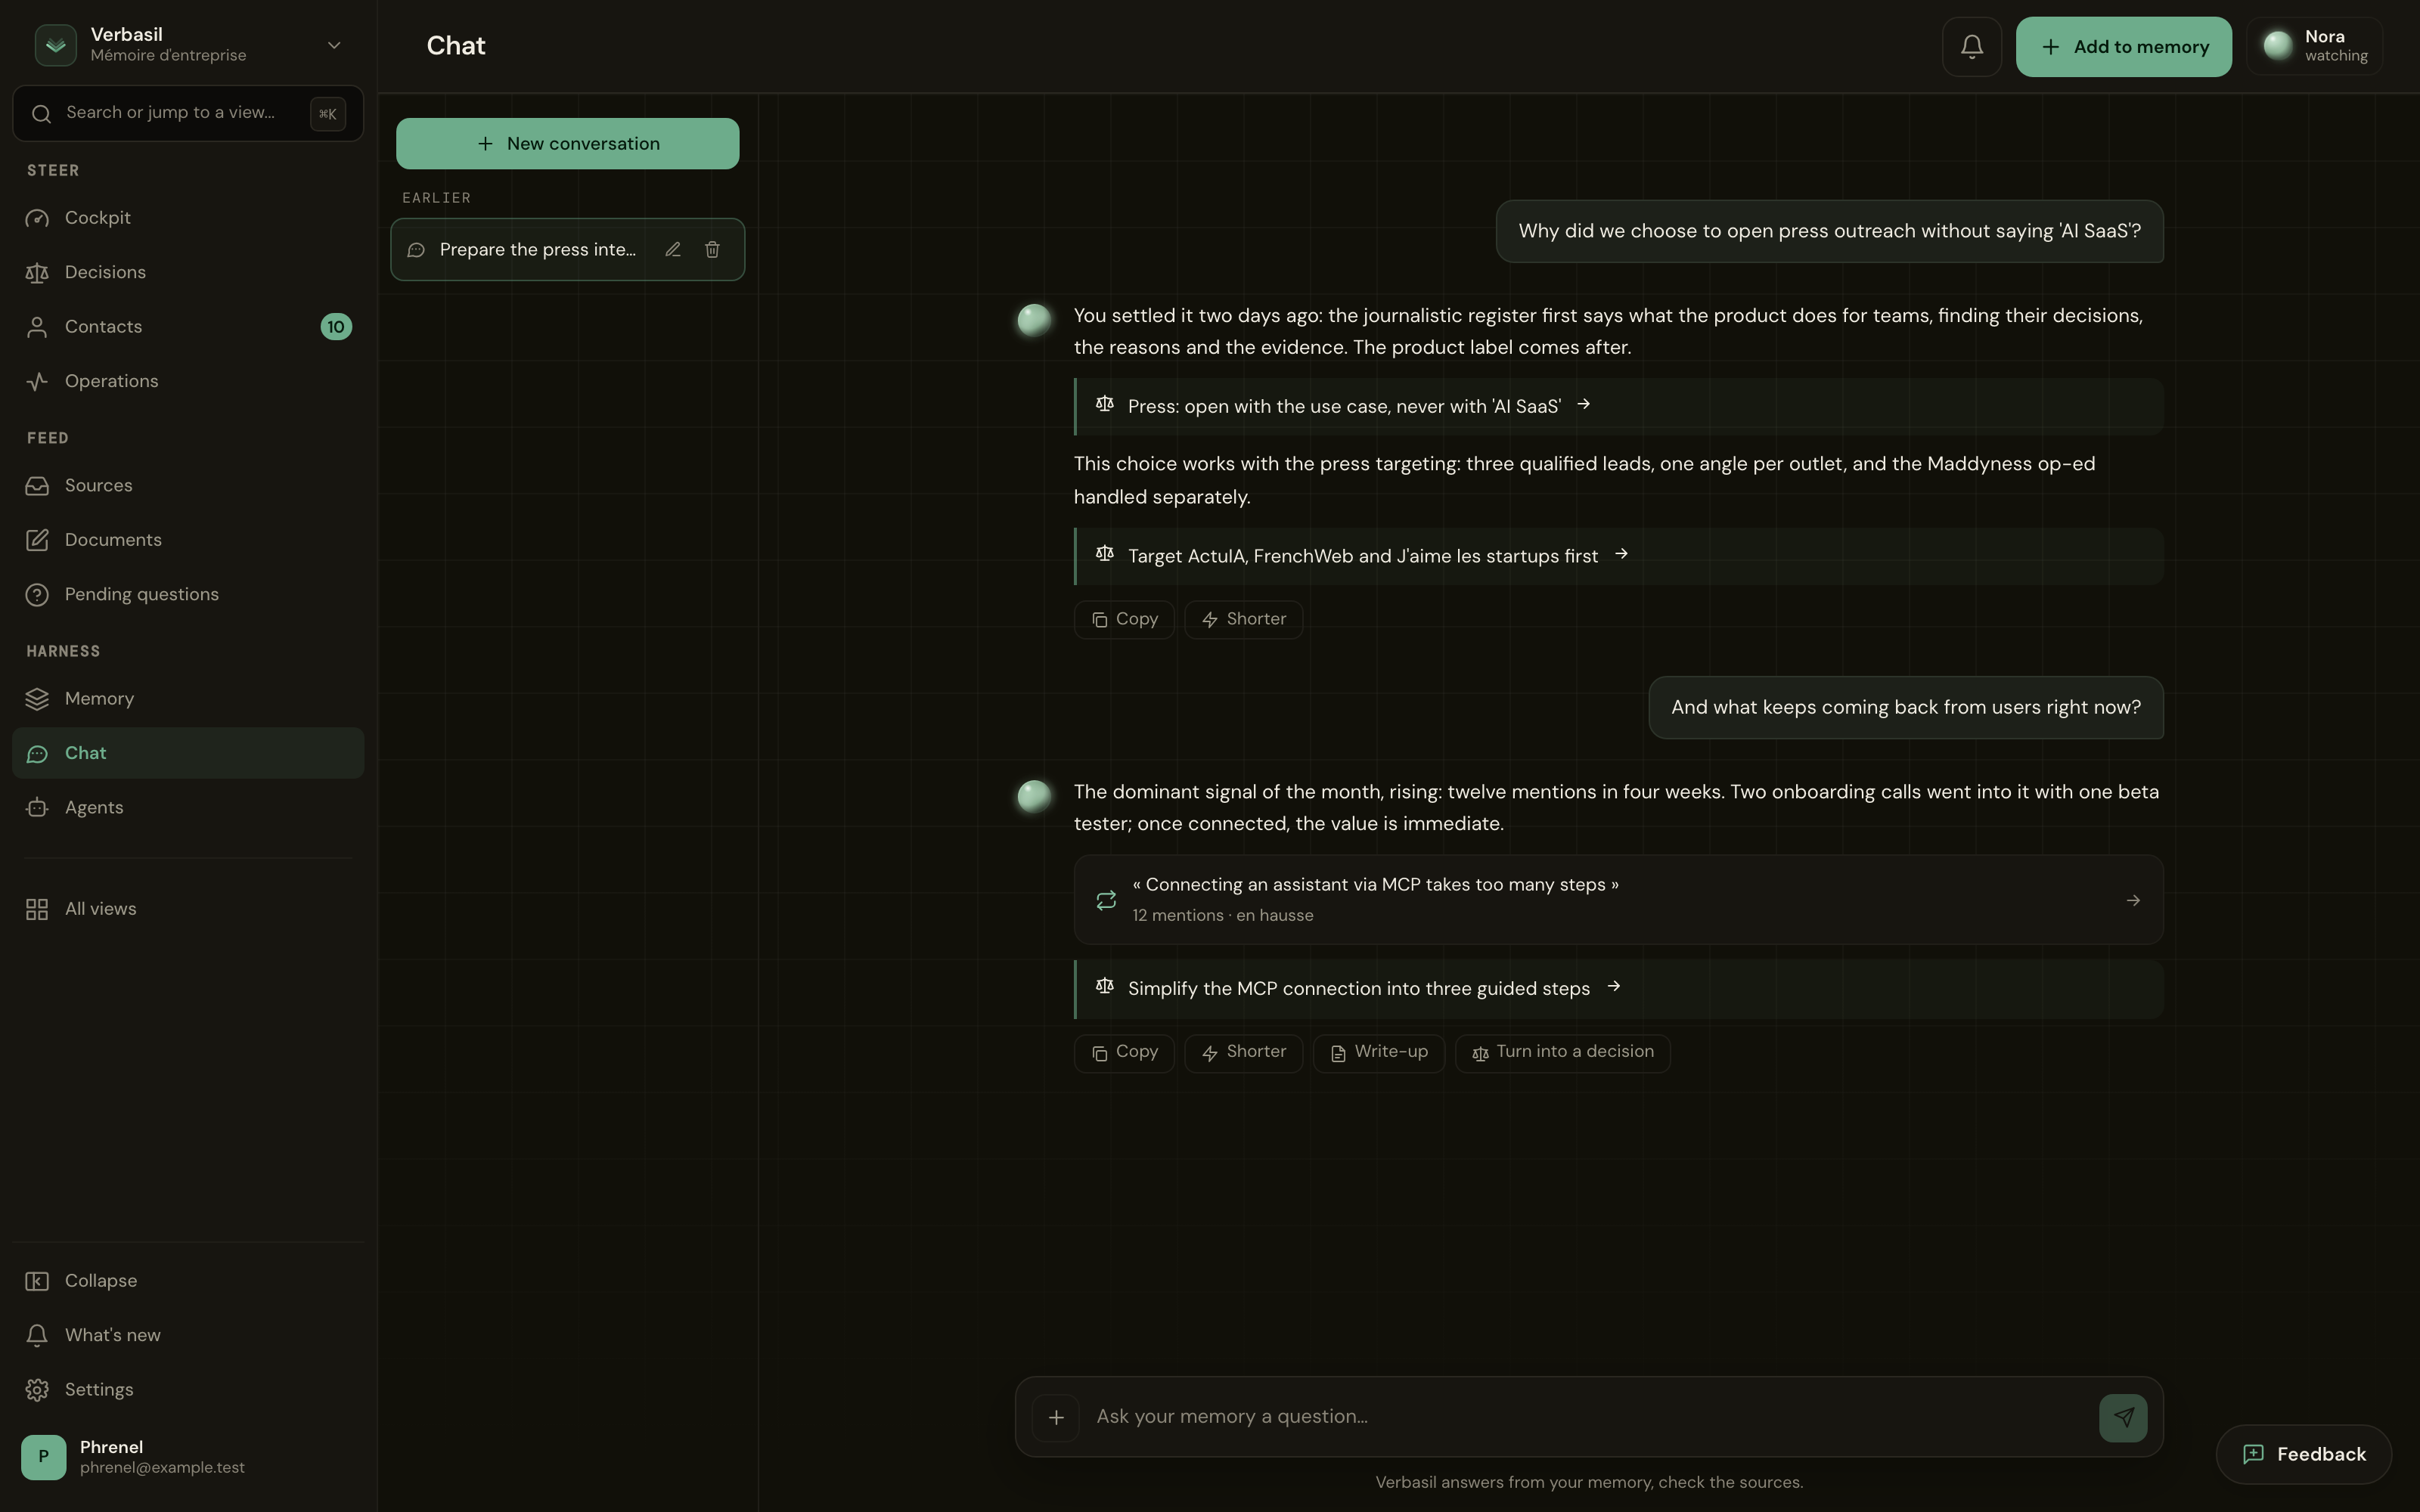This screenshot has width=2420, height=1512.
Task: Start a New conversation
Action: click(x=567, y=144)
